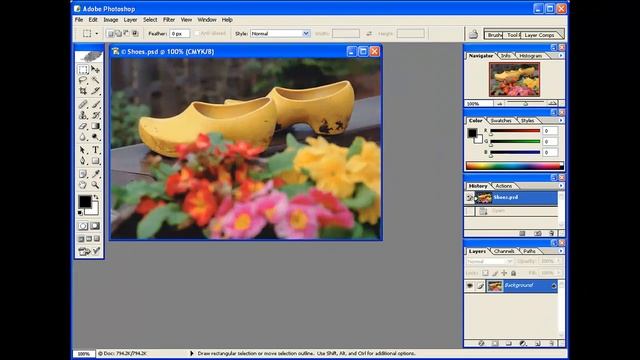Image resolution: width=640 pixels, height=360 pixels.
Task: Select the Type tool
Action: (x=95, y=150)
